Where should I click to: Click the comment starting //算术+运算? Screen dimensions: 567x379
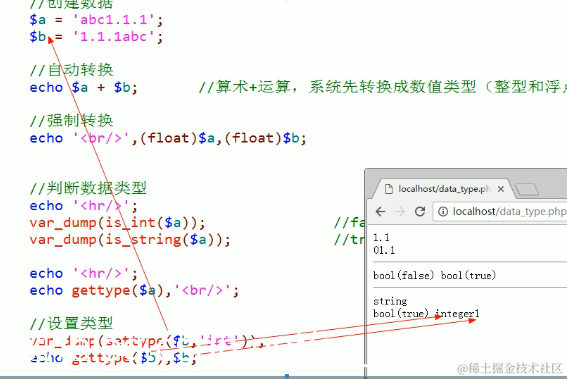click(x=383, y=87)
